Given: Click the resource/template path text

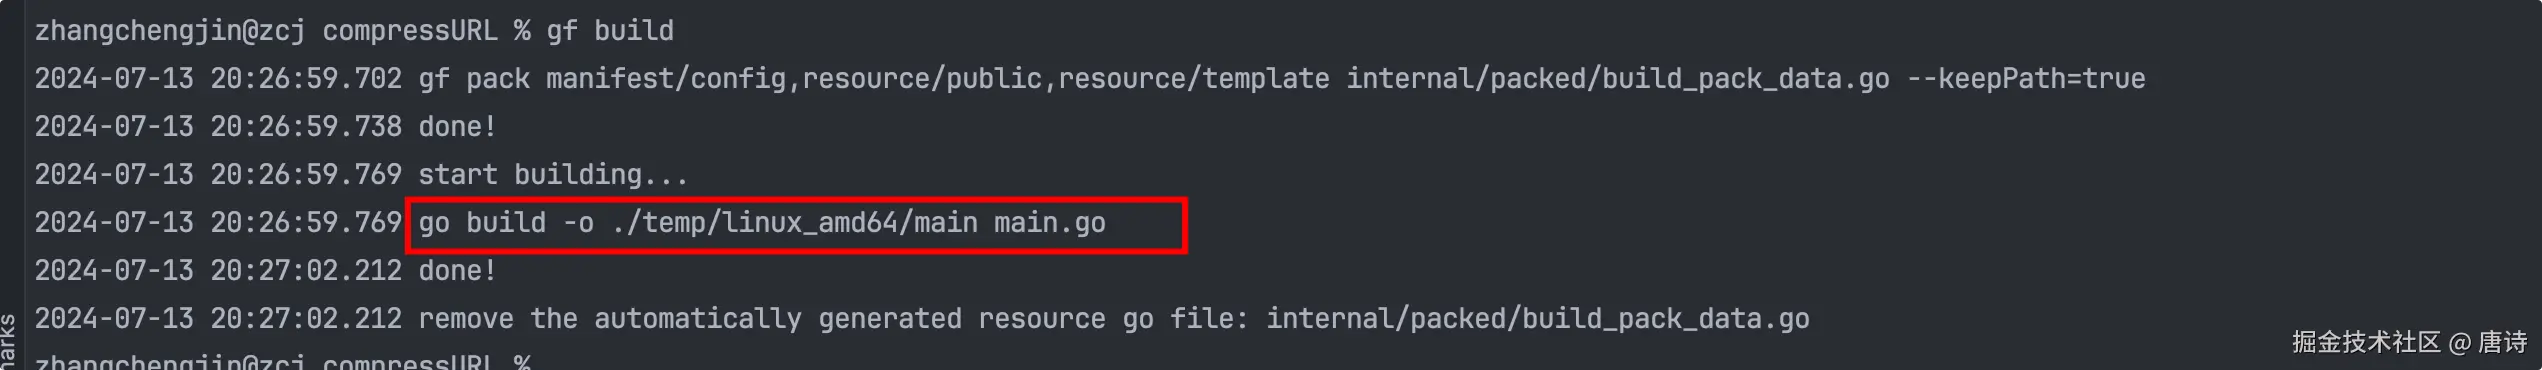Looking at the screenshot, I should [1194, 79].
